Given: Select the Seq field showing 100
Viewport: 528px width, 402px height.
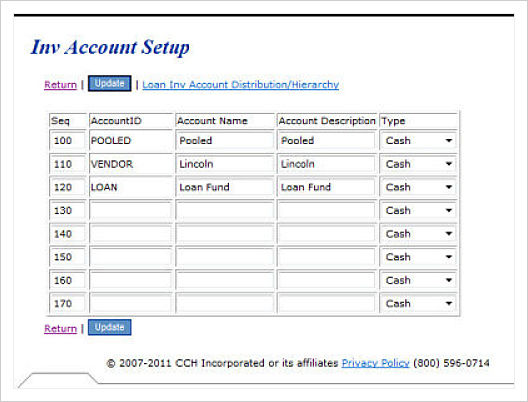Looking at the screenshot, I should [68, 140].
